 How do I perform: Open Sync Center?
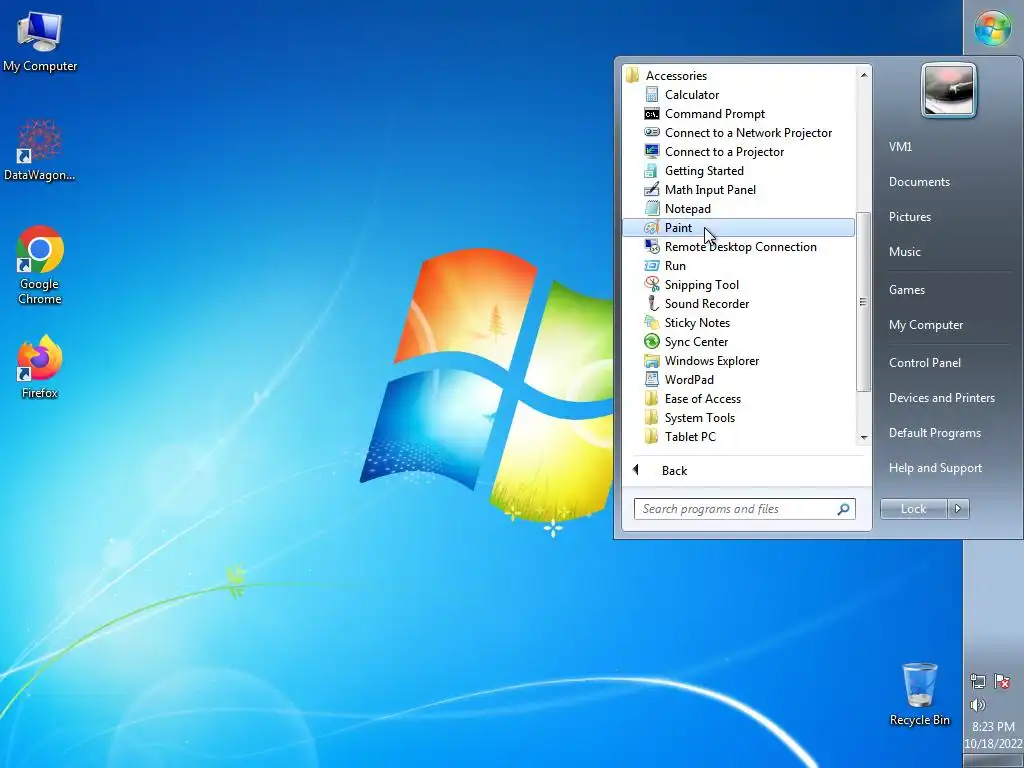[x=738, y=341]
